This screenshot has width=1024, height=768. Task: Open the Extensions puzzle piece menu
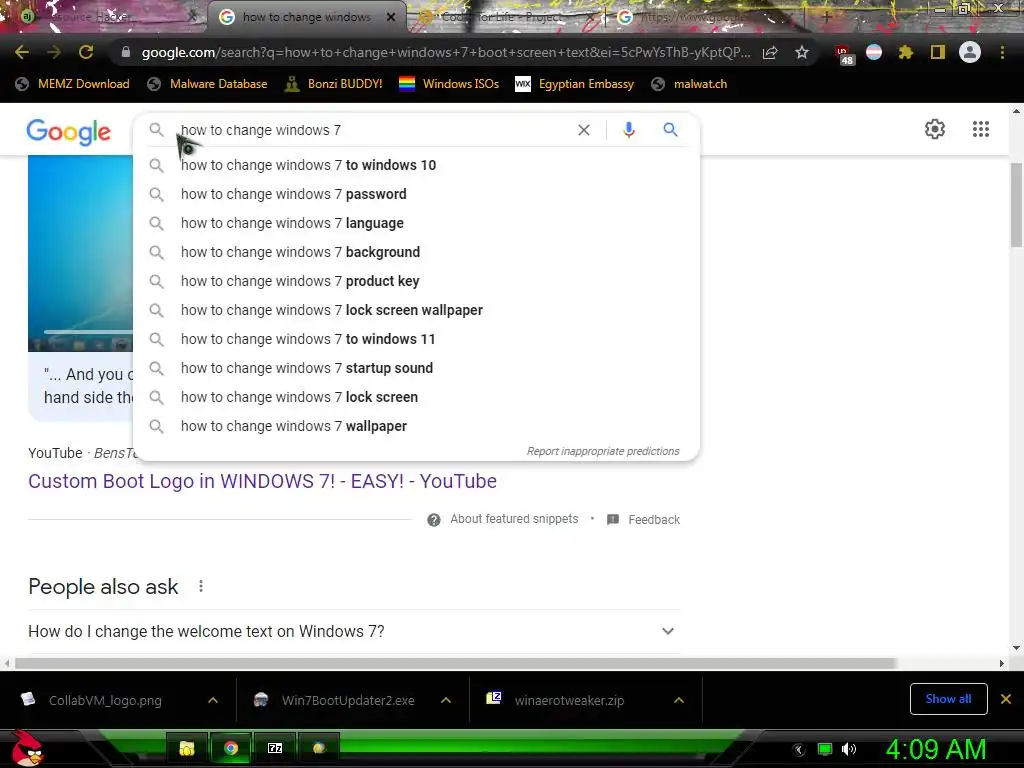(905, 52)
